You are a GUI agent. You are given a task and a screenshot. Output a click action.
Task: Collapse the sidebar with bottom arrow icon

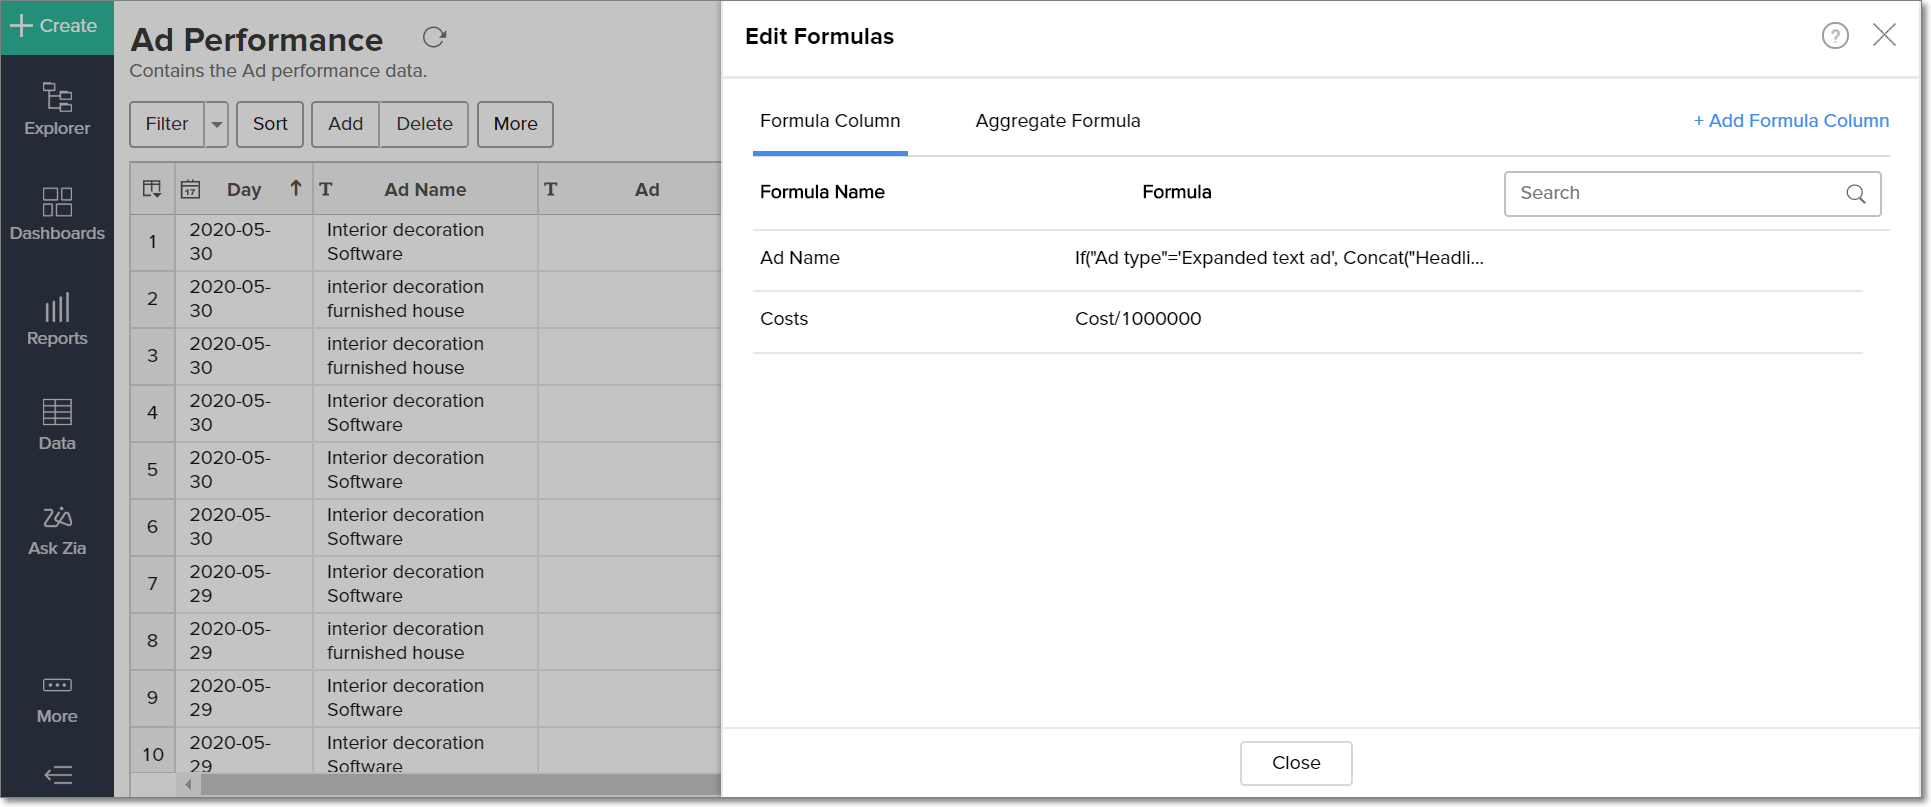click(x=58, y=775)
